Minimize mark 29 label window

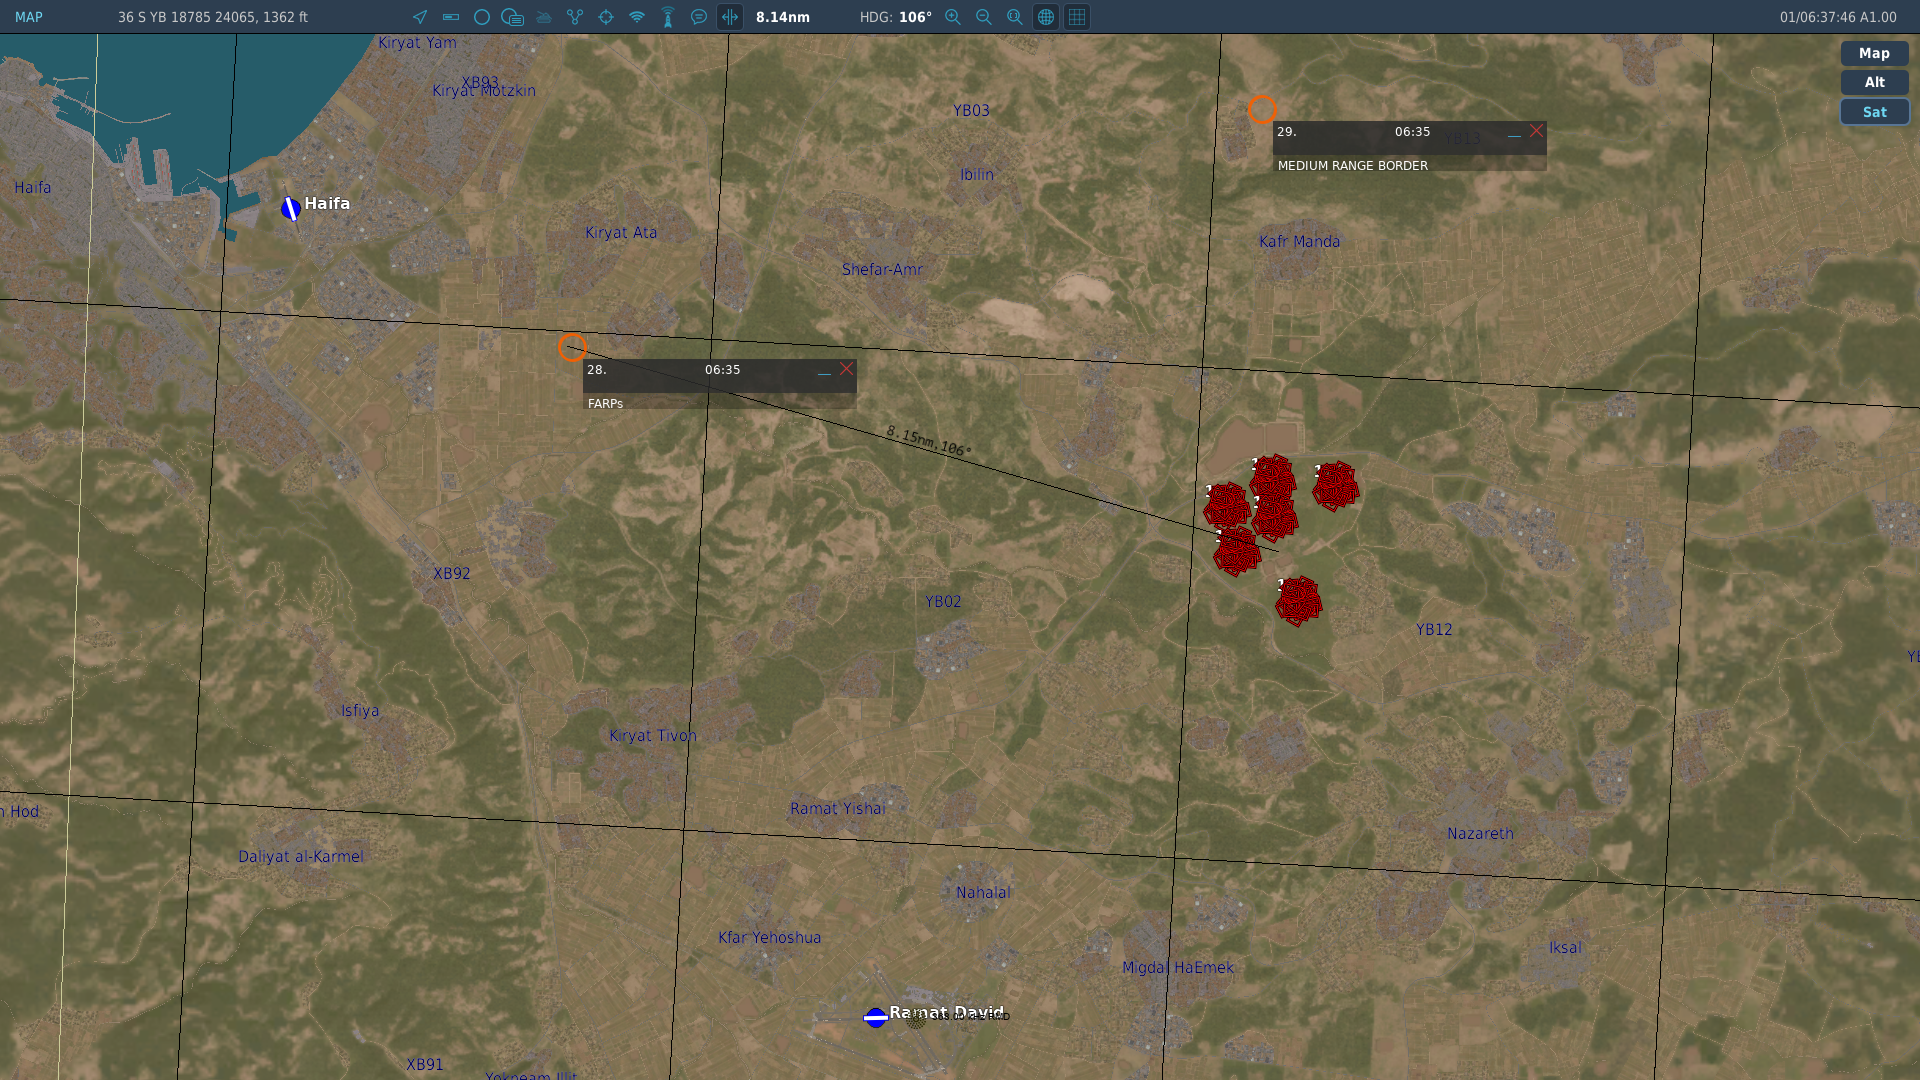coord(1514,133)
